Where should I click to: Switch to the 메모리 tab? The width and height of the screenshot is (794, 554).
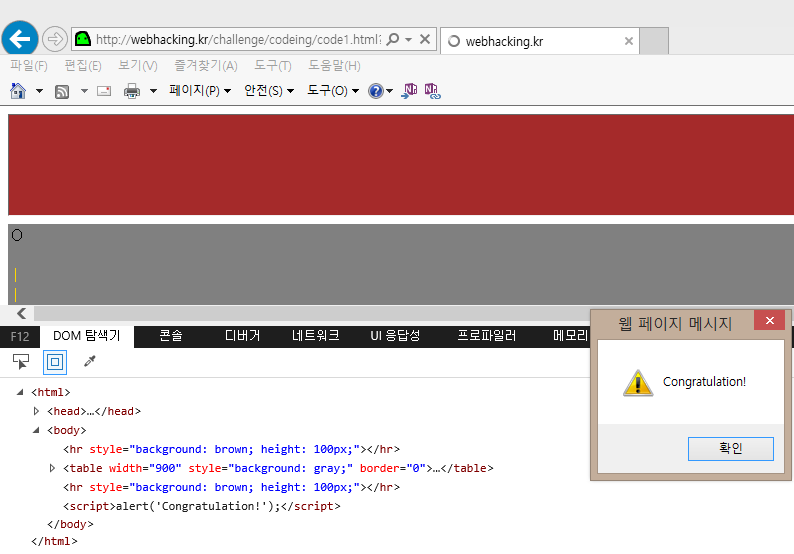coord(570,336)
